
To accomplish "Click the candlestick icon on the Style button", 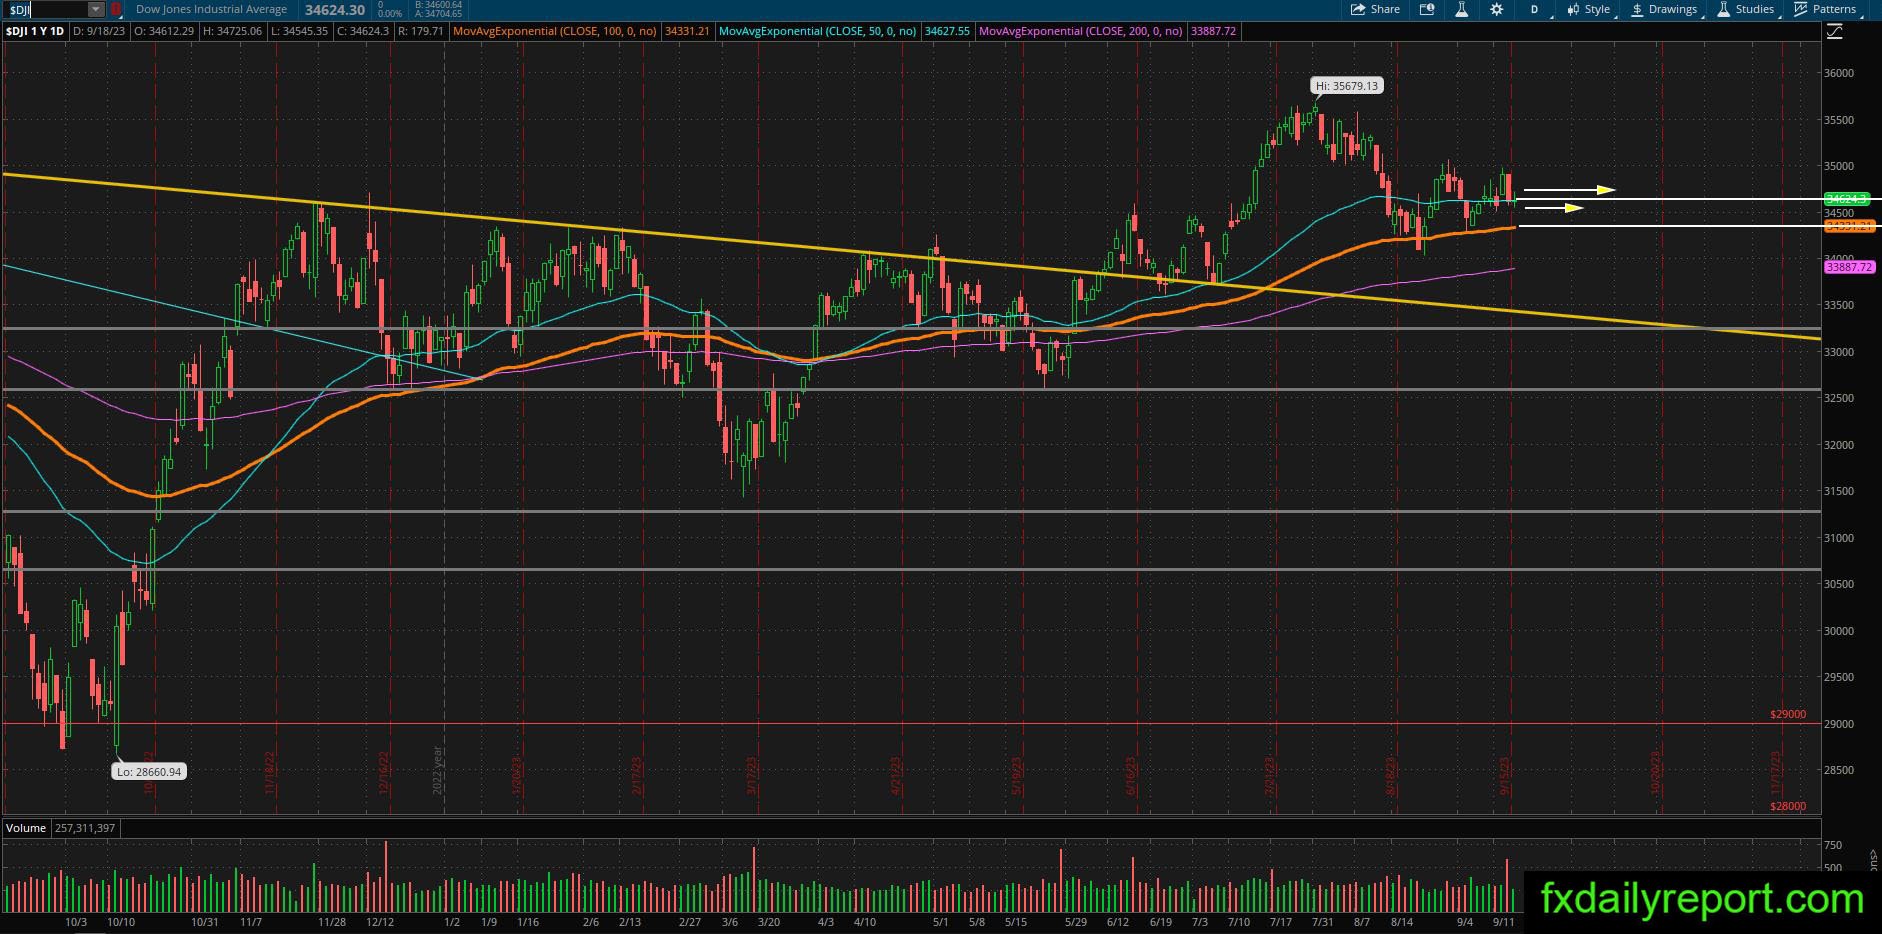I will [1574, 9].
